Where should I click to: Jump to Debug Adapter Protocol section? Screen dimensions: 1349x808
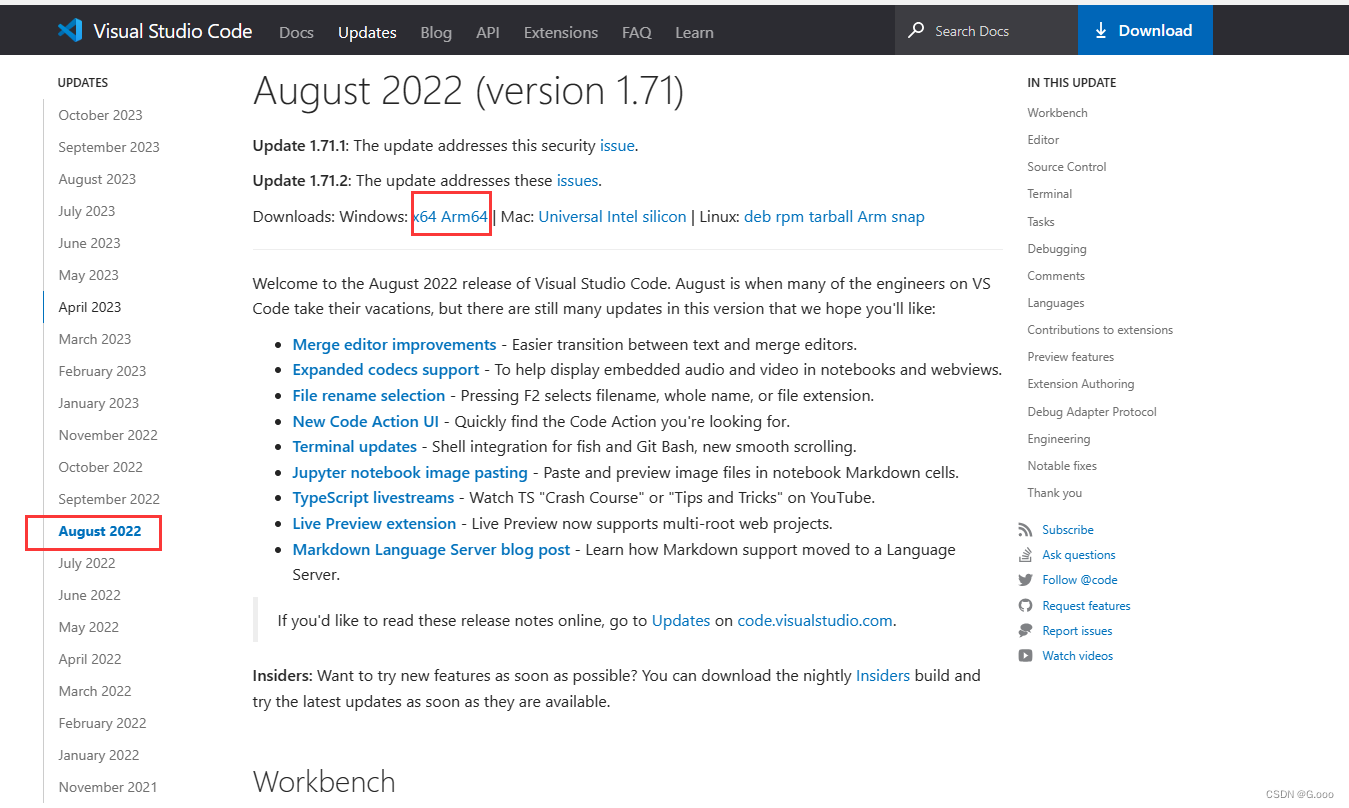1092,412
